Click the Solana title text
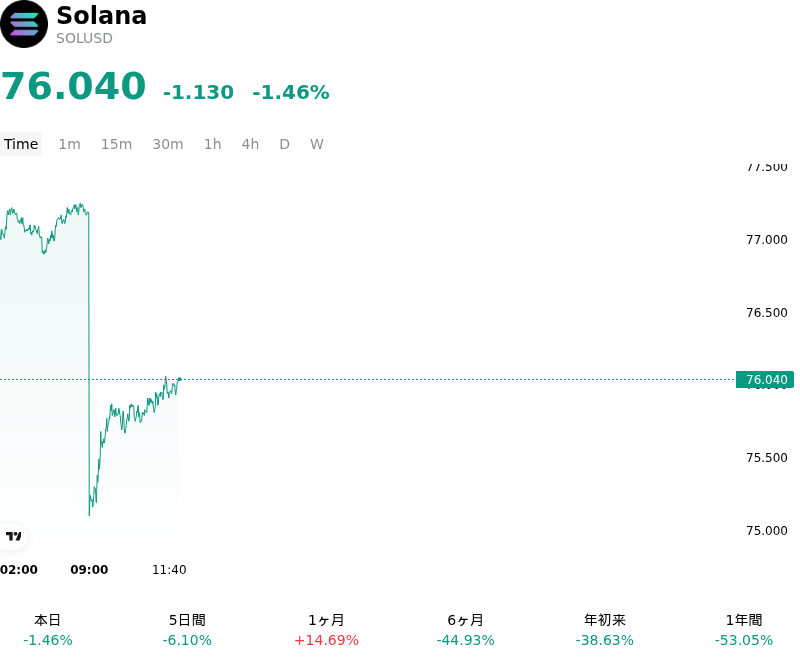Screen dimensions: 800x660 click(x=102, y=16)
